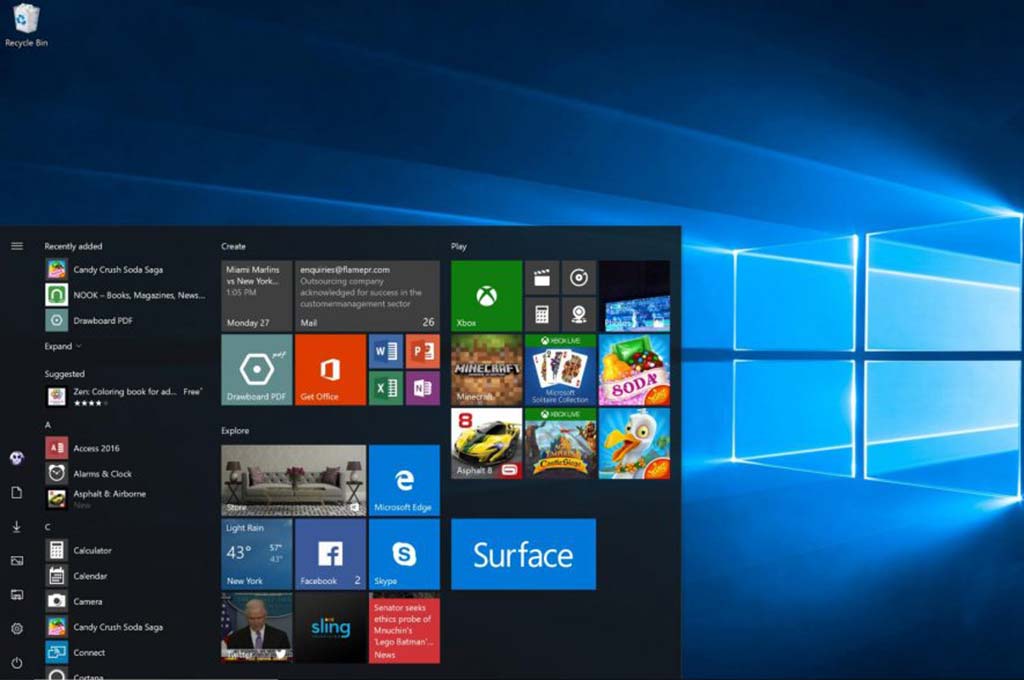
Task: Open Camera from the app list
Action: 125,601
